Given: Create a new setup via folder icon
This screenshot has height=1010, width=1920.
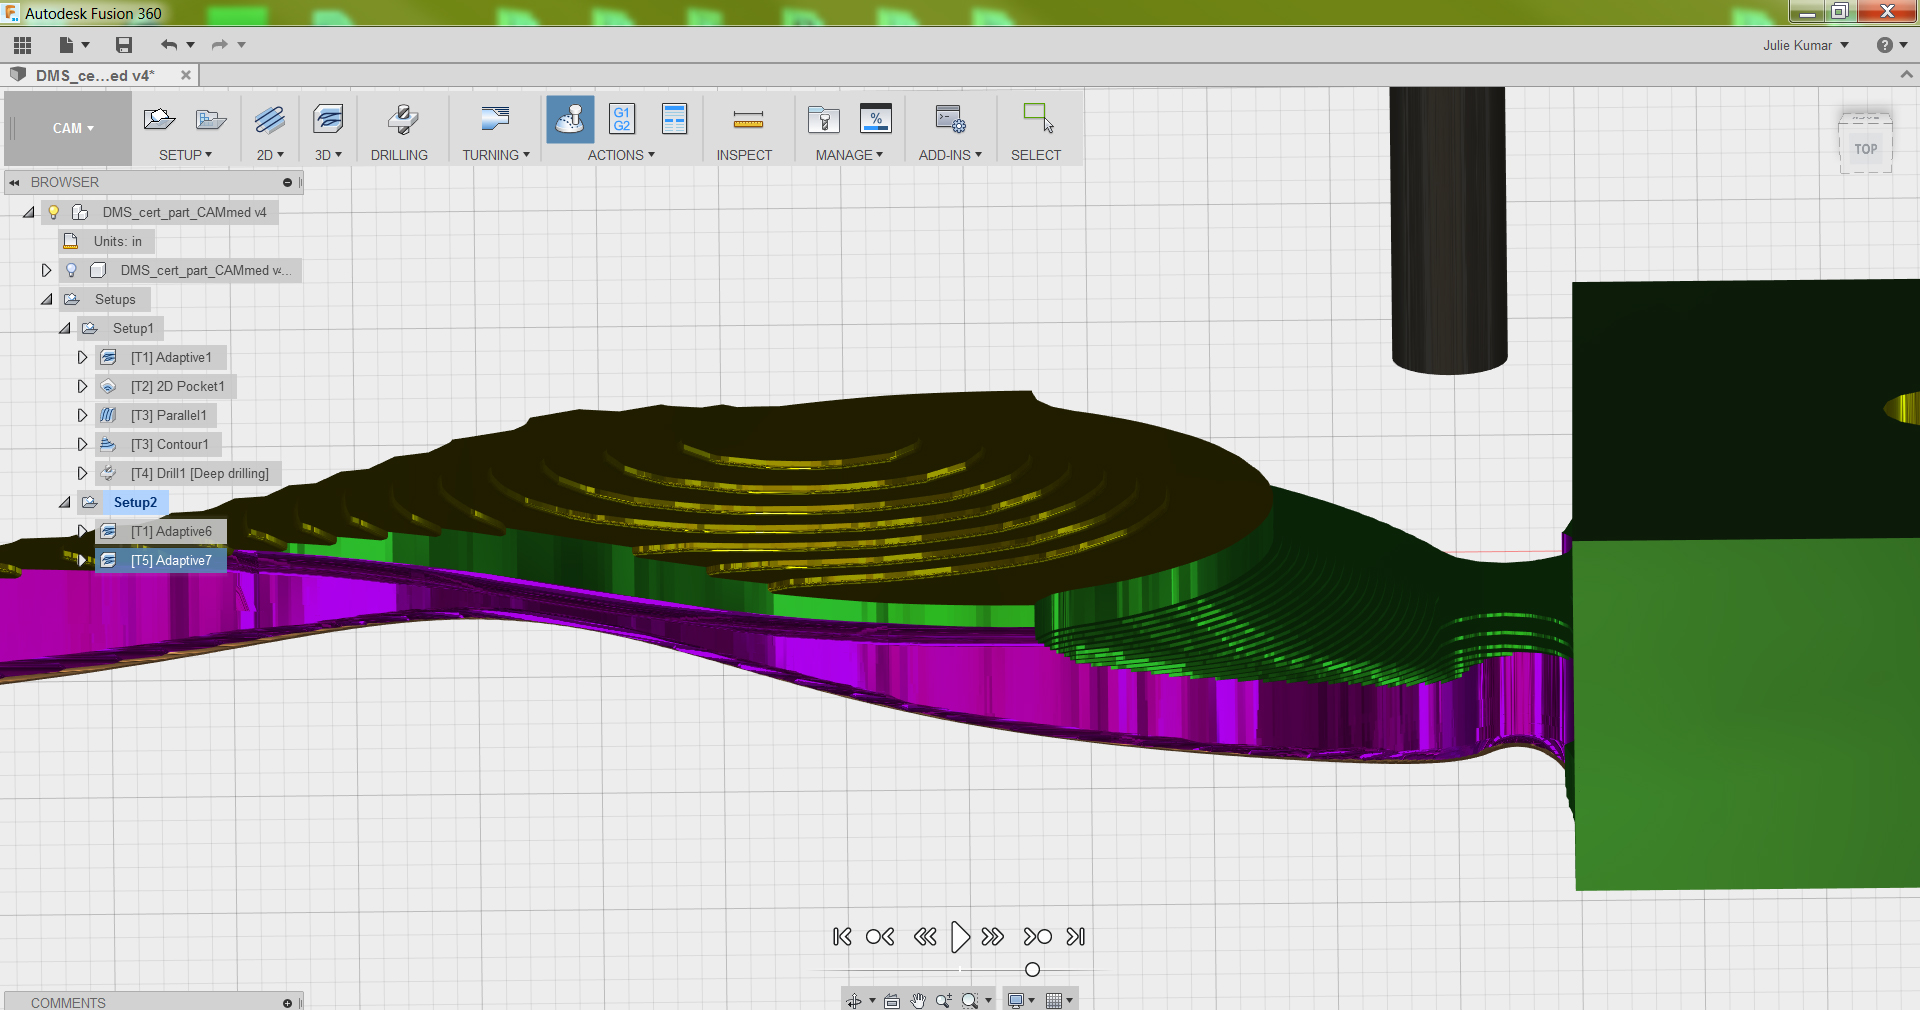Looking at the screenshot, I should coord(159,120).
